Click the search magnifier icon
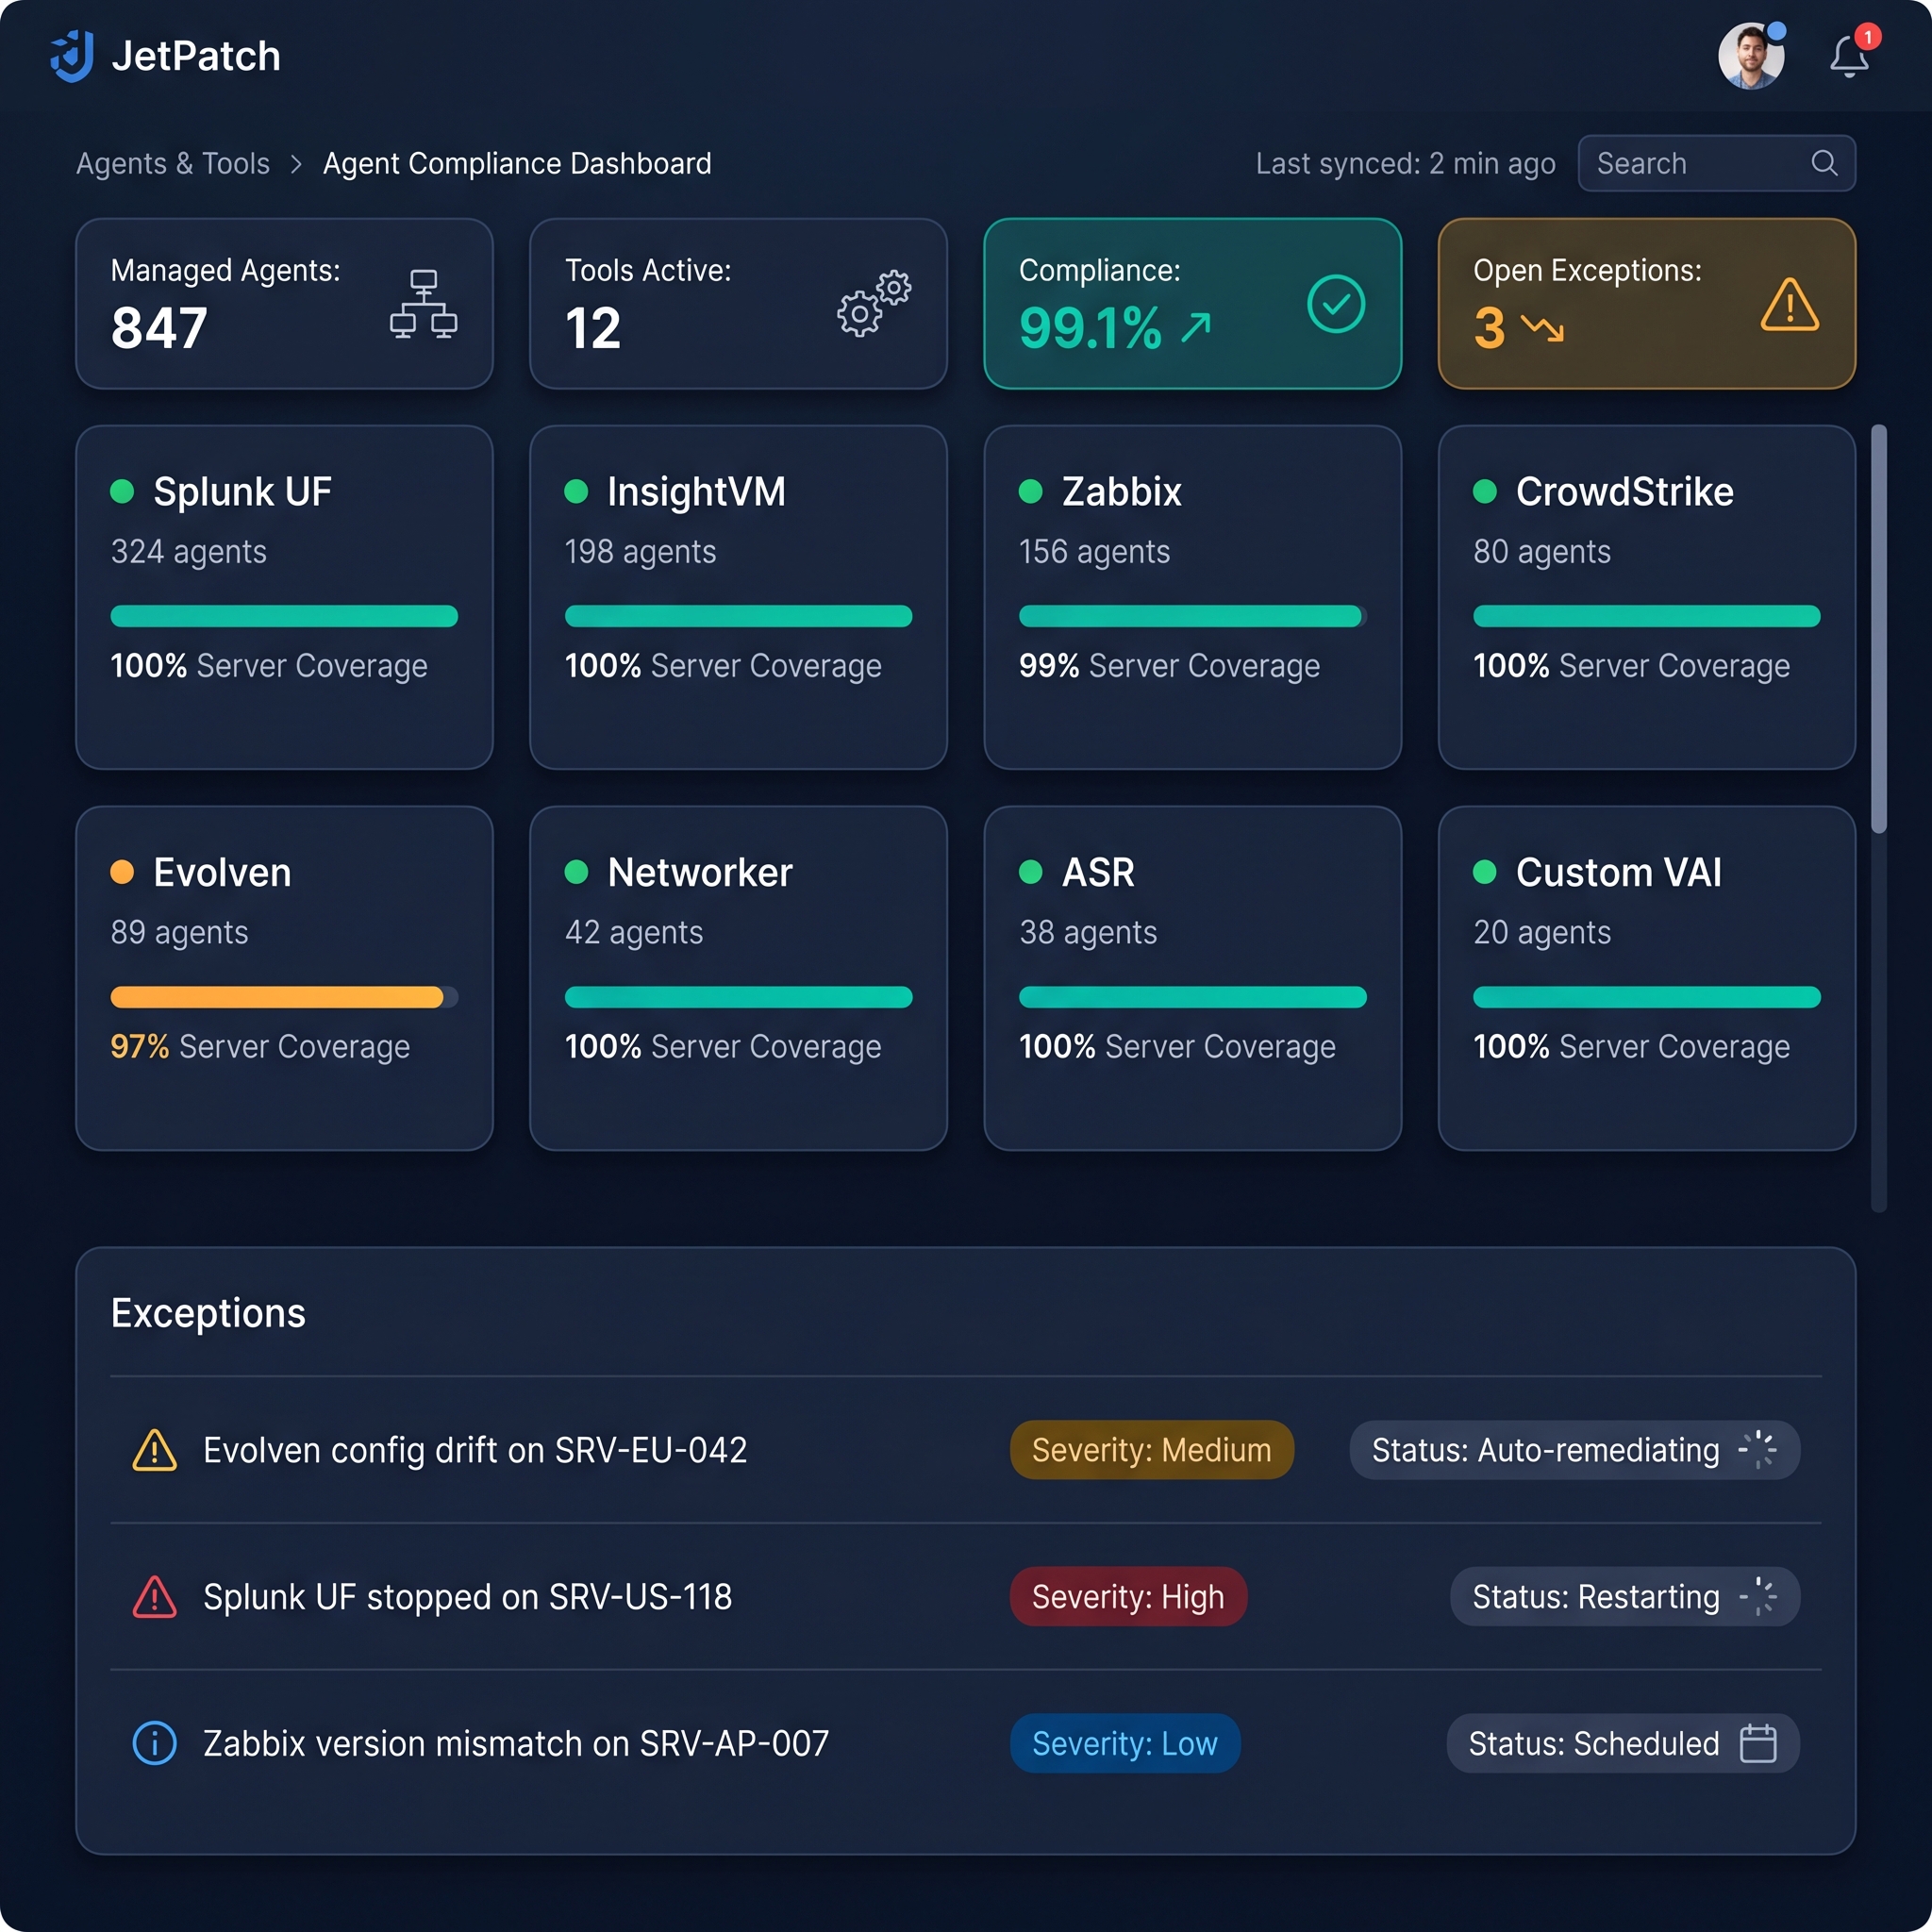Viewport: 1932px width, 1932px height. click(x=1824, y=163)
